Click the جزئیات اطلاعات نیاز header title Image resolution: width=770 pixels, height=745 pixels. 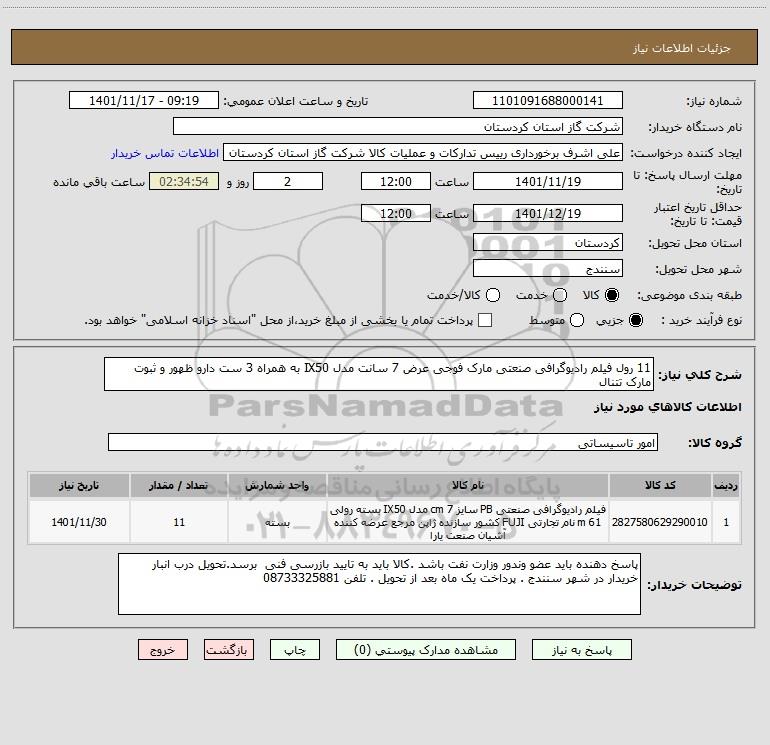(682, 48)
